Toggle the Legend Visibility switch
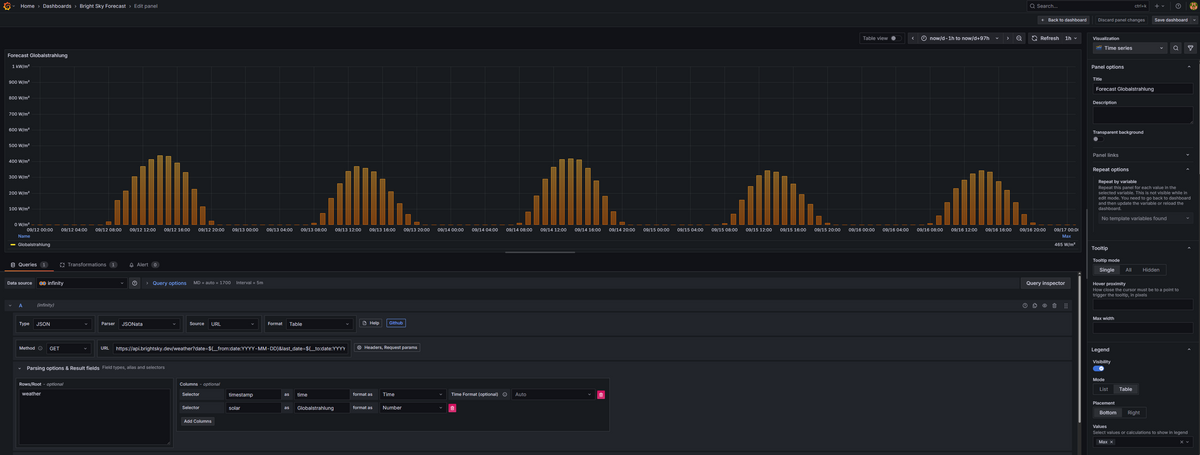Screen dimensions: 1200x455 click(x=1098, y=369)
